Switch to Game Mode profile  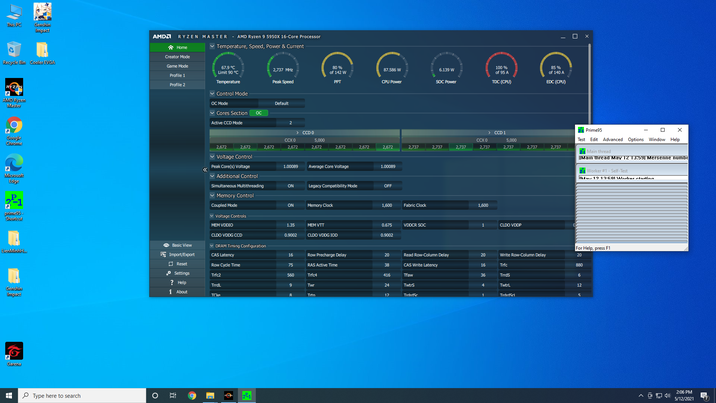click(177, 66)
